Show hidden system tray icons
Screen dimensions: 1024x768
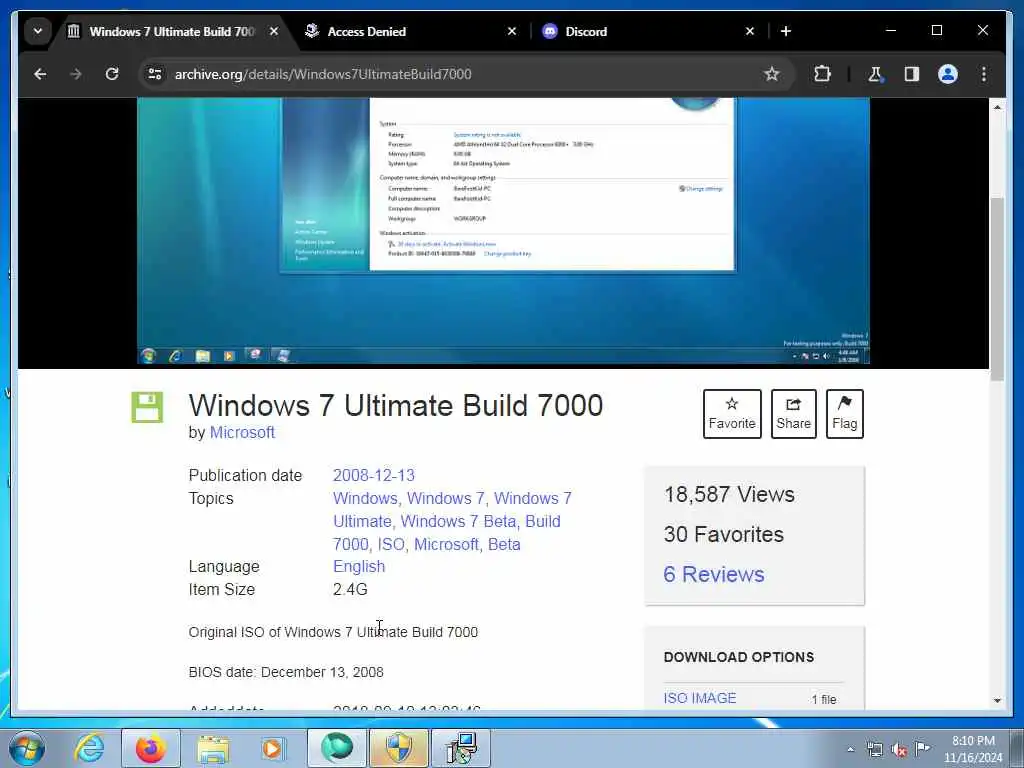pyautogui.click(x=850, y=749)
